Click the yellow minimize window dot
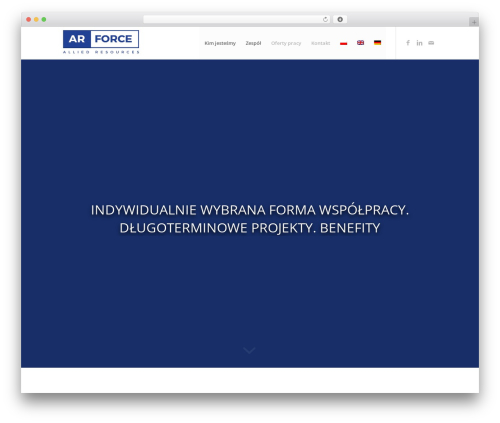The image size is (500, 423). (x=36, y=19)
